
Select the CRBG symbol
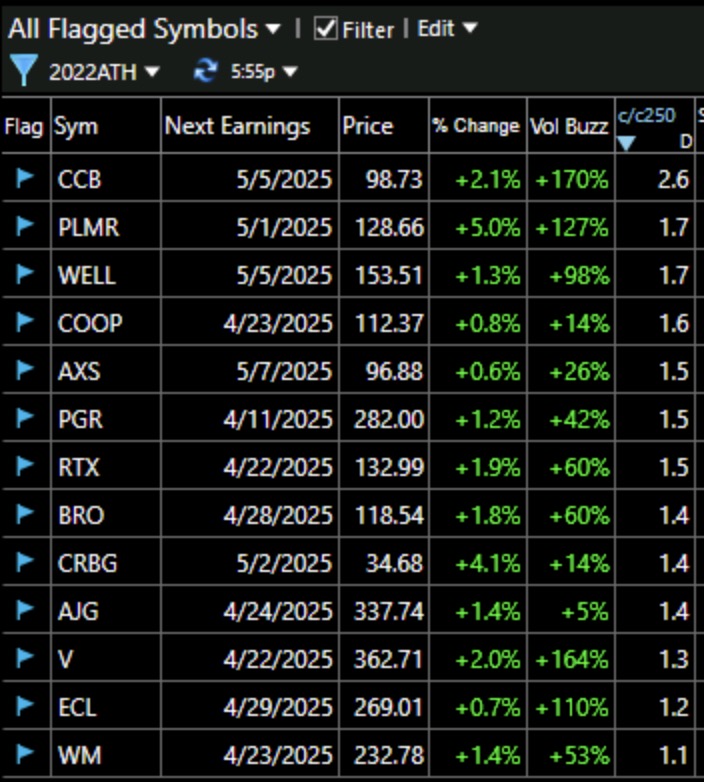pyautogui.click(x=87, y=563)
